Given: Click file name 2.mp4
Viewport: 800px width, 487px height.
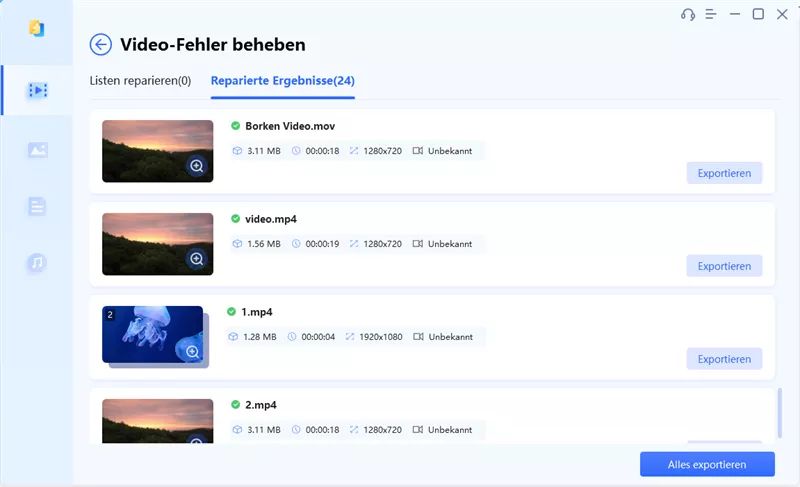Looking at the screenshot, I should coord(261,405).
